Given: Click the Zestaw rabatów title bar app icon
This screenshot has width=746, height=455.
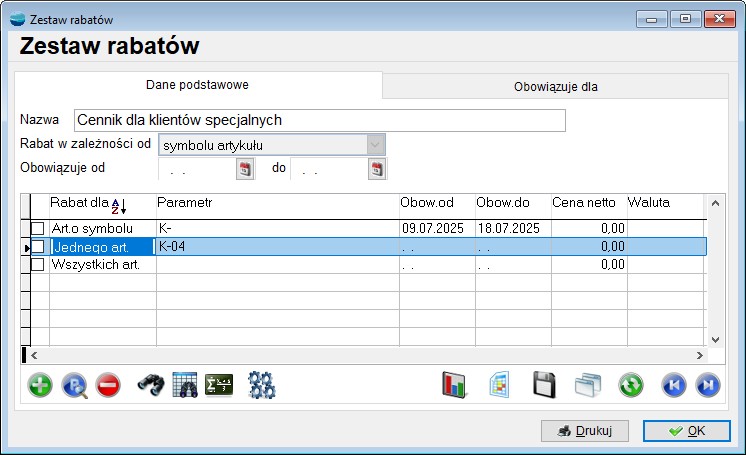Looking at the screenshot, I should click(17, 19).
